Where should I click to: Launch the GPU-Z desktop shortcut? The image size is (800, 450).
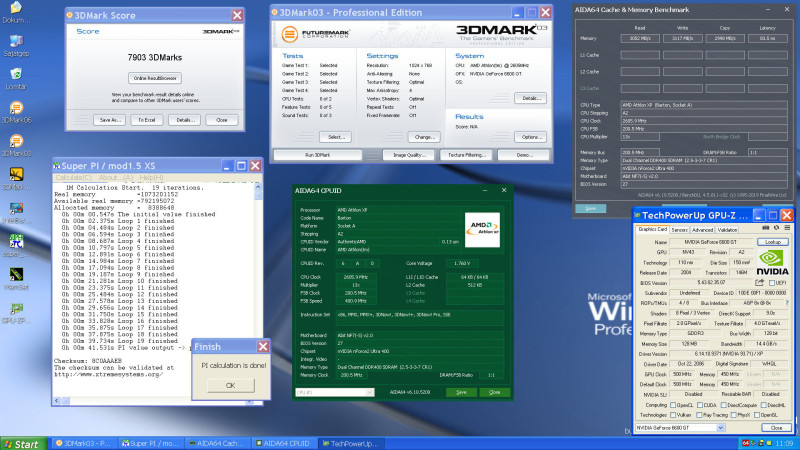coord(16,308)
